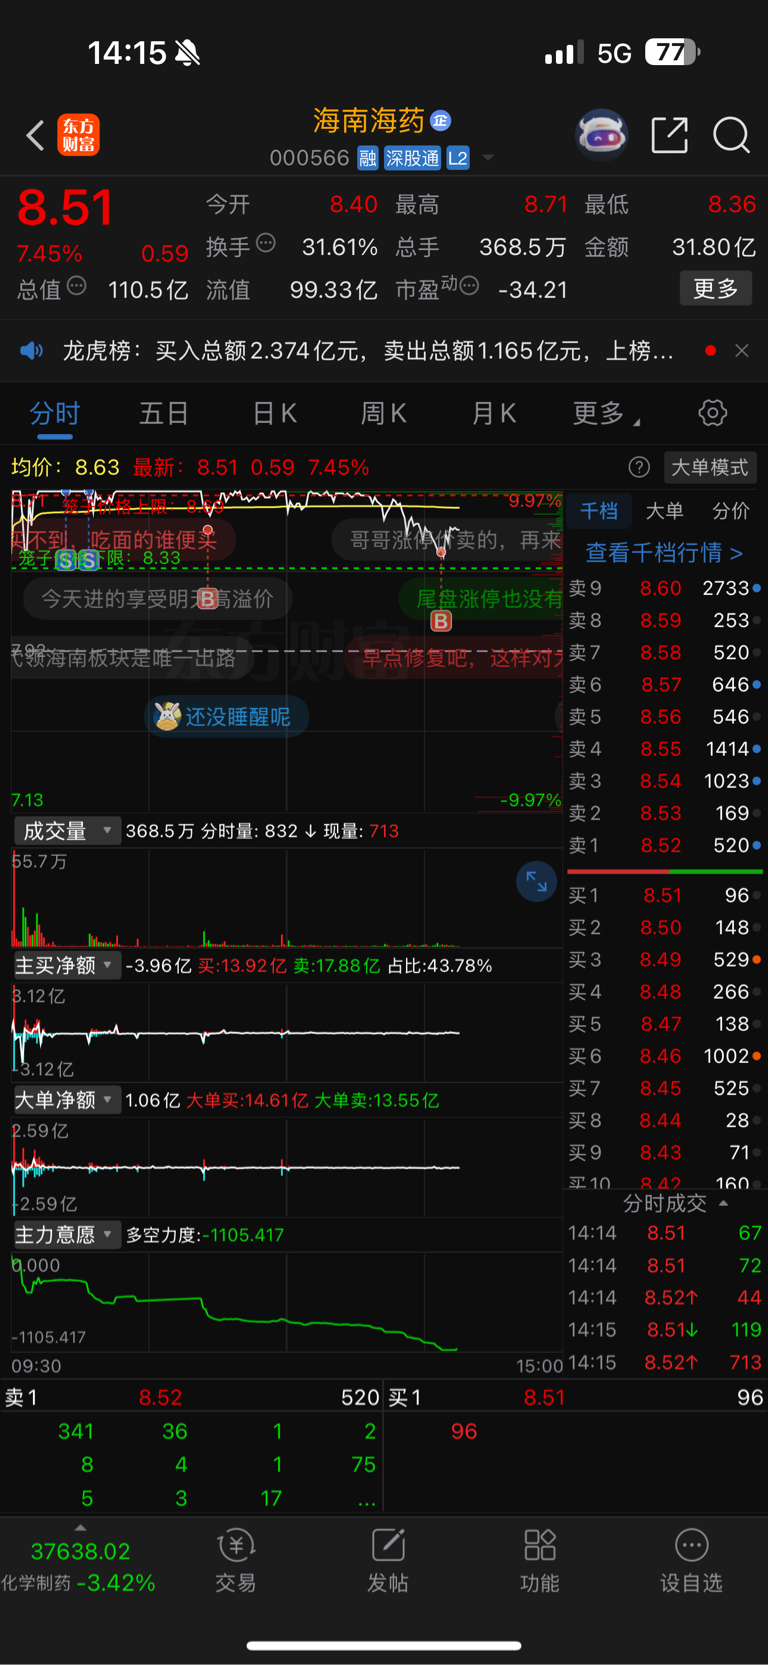Tap buy queue order 96 in red
Screen dimensions: 768x1665
464,1431
